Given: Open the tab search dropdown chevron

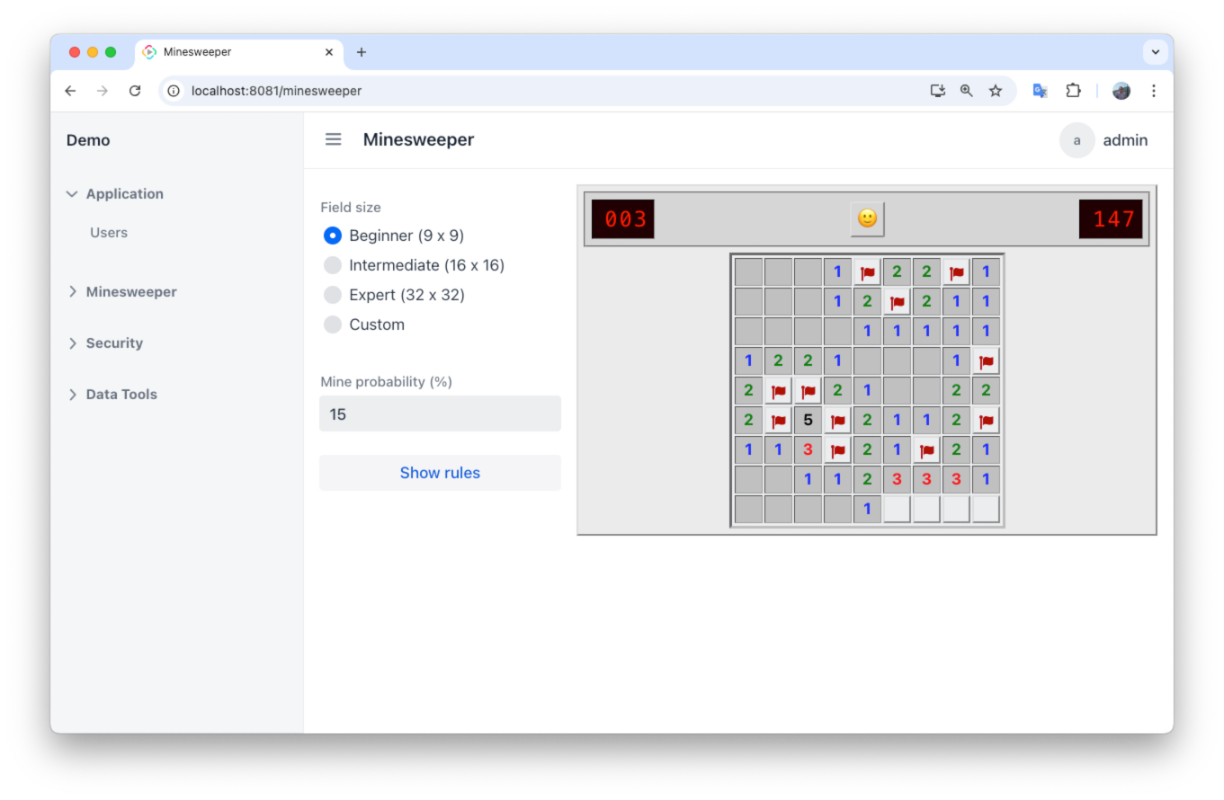Looking at the screenshot, I should 1155,52.
